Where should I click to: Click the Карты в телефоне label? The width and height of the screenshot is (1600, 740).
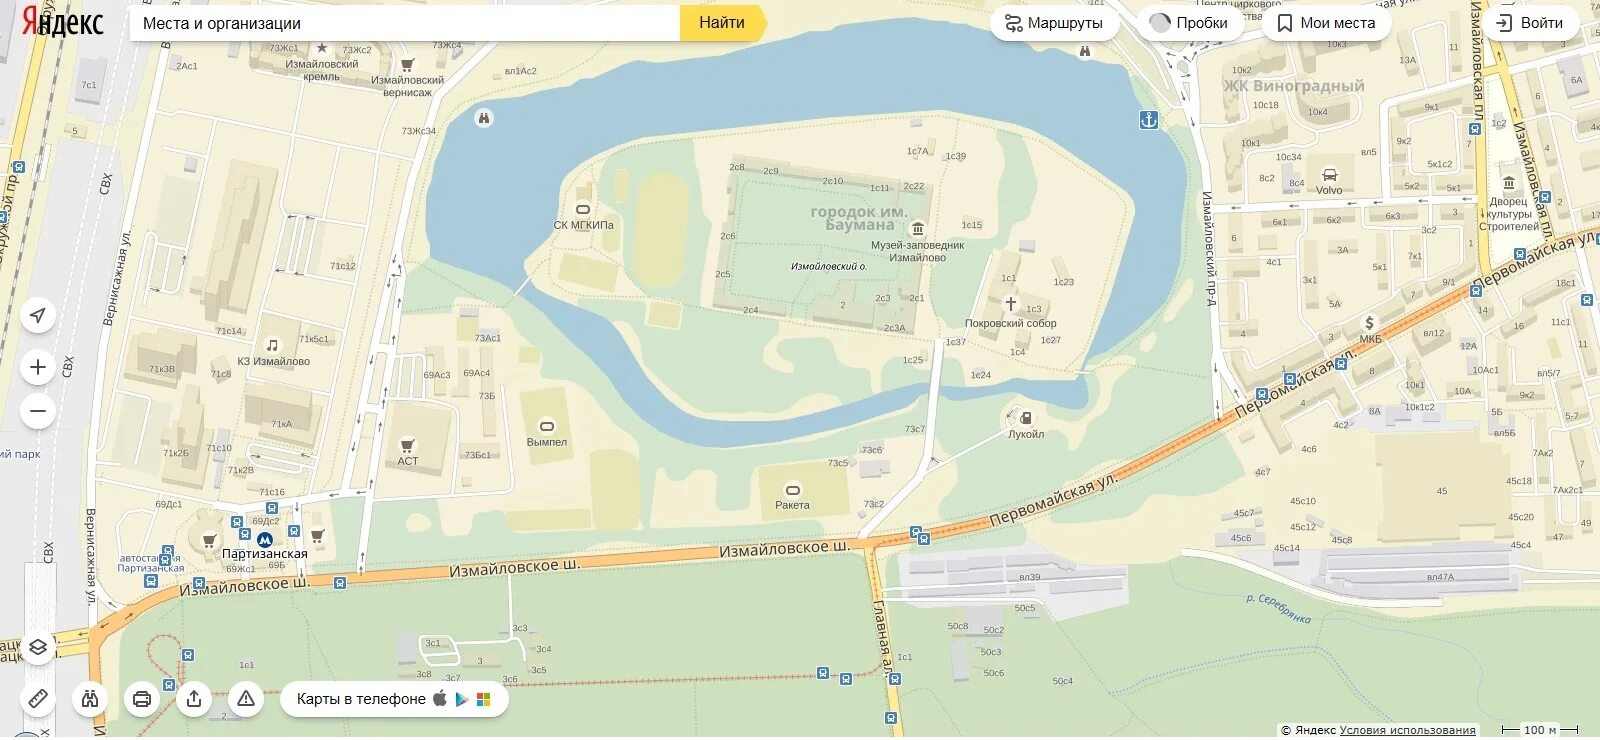361,699
